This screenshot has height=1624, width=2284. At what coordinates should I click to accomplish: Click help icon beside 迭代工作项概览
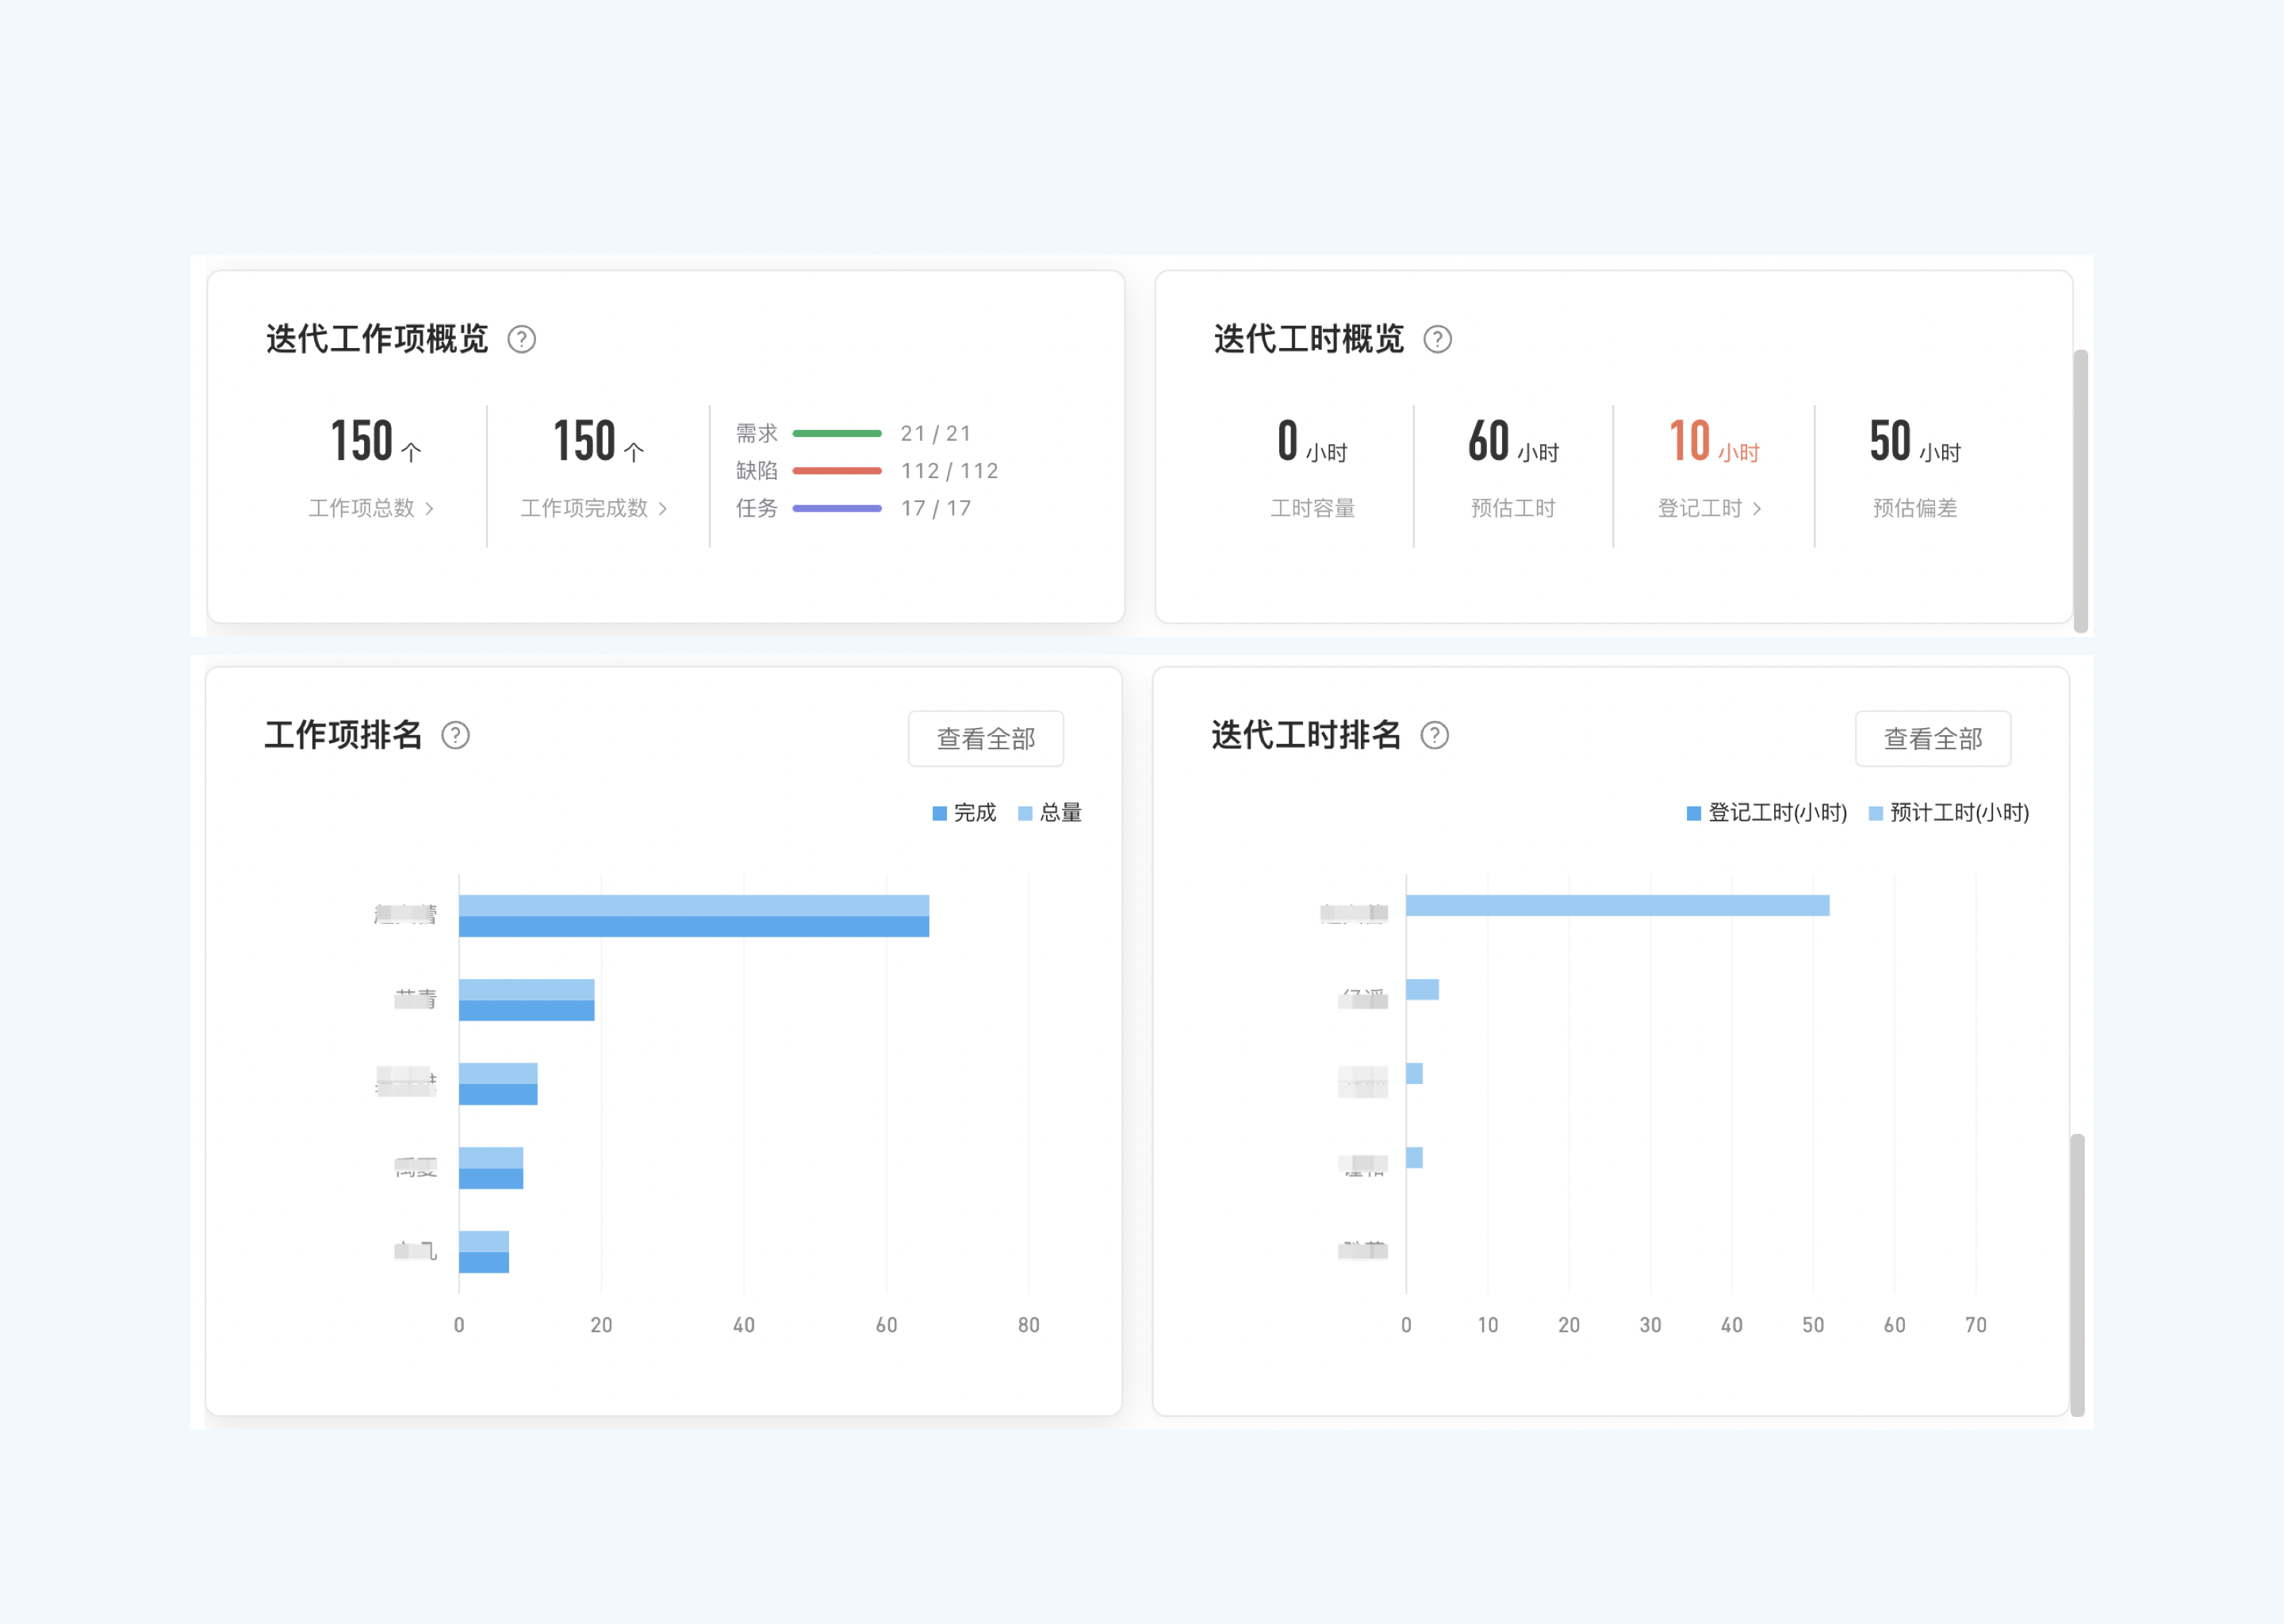(x=521, y=340)
